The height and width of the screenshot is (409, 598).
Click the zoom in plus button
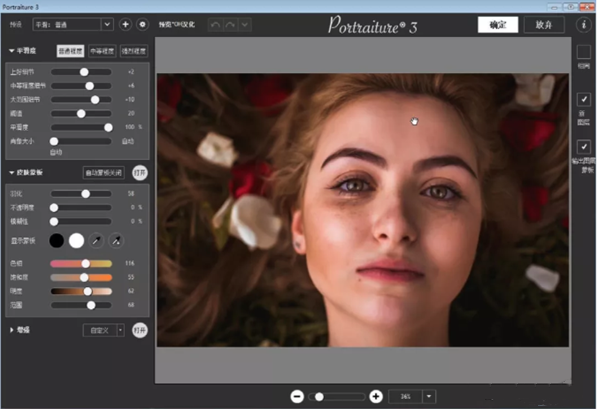click(376, 396)
